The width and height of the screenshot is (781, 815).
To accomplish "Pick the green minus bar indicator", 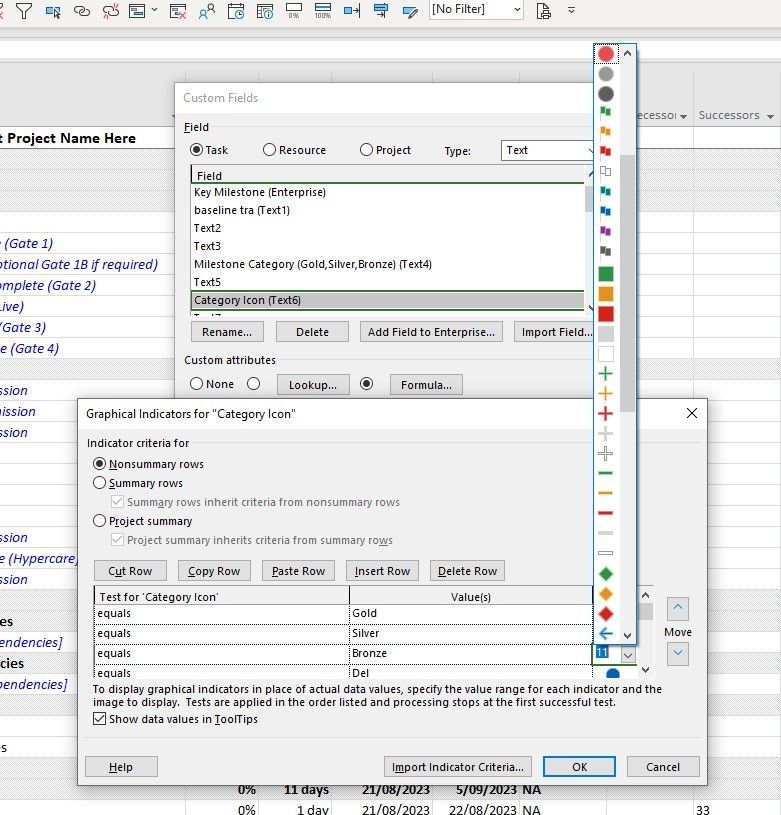I will pos(605,473).
